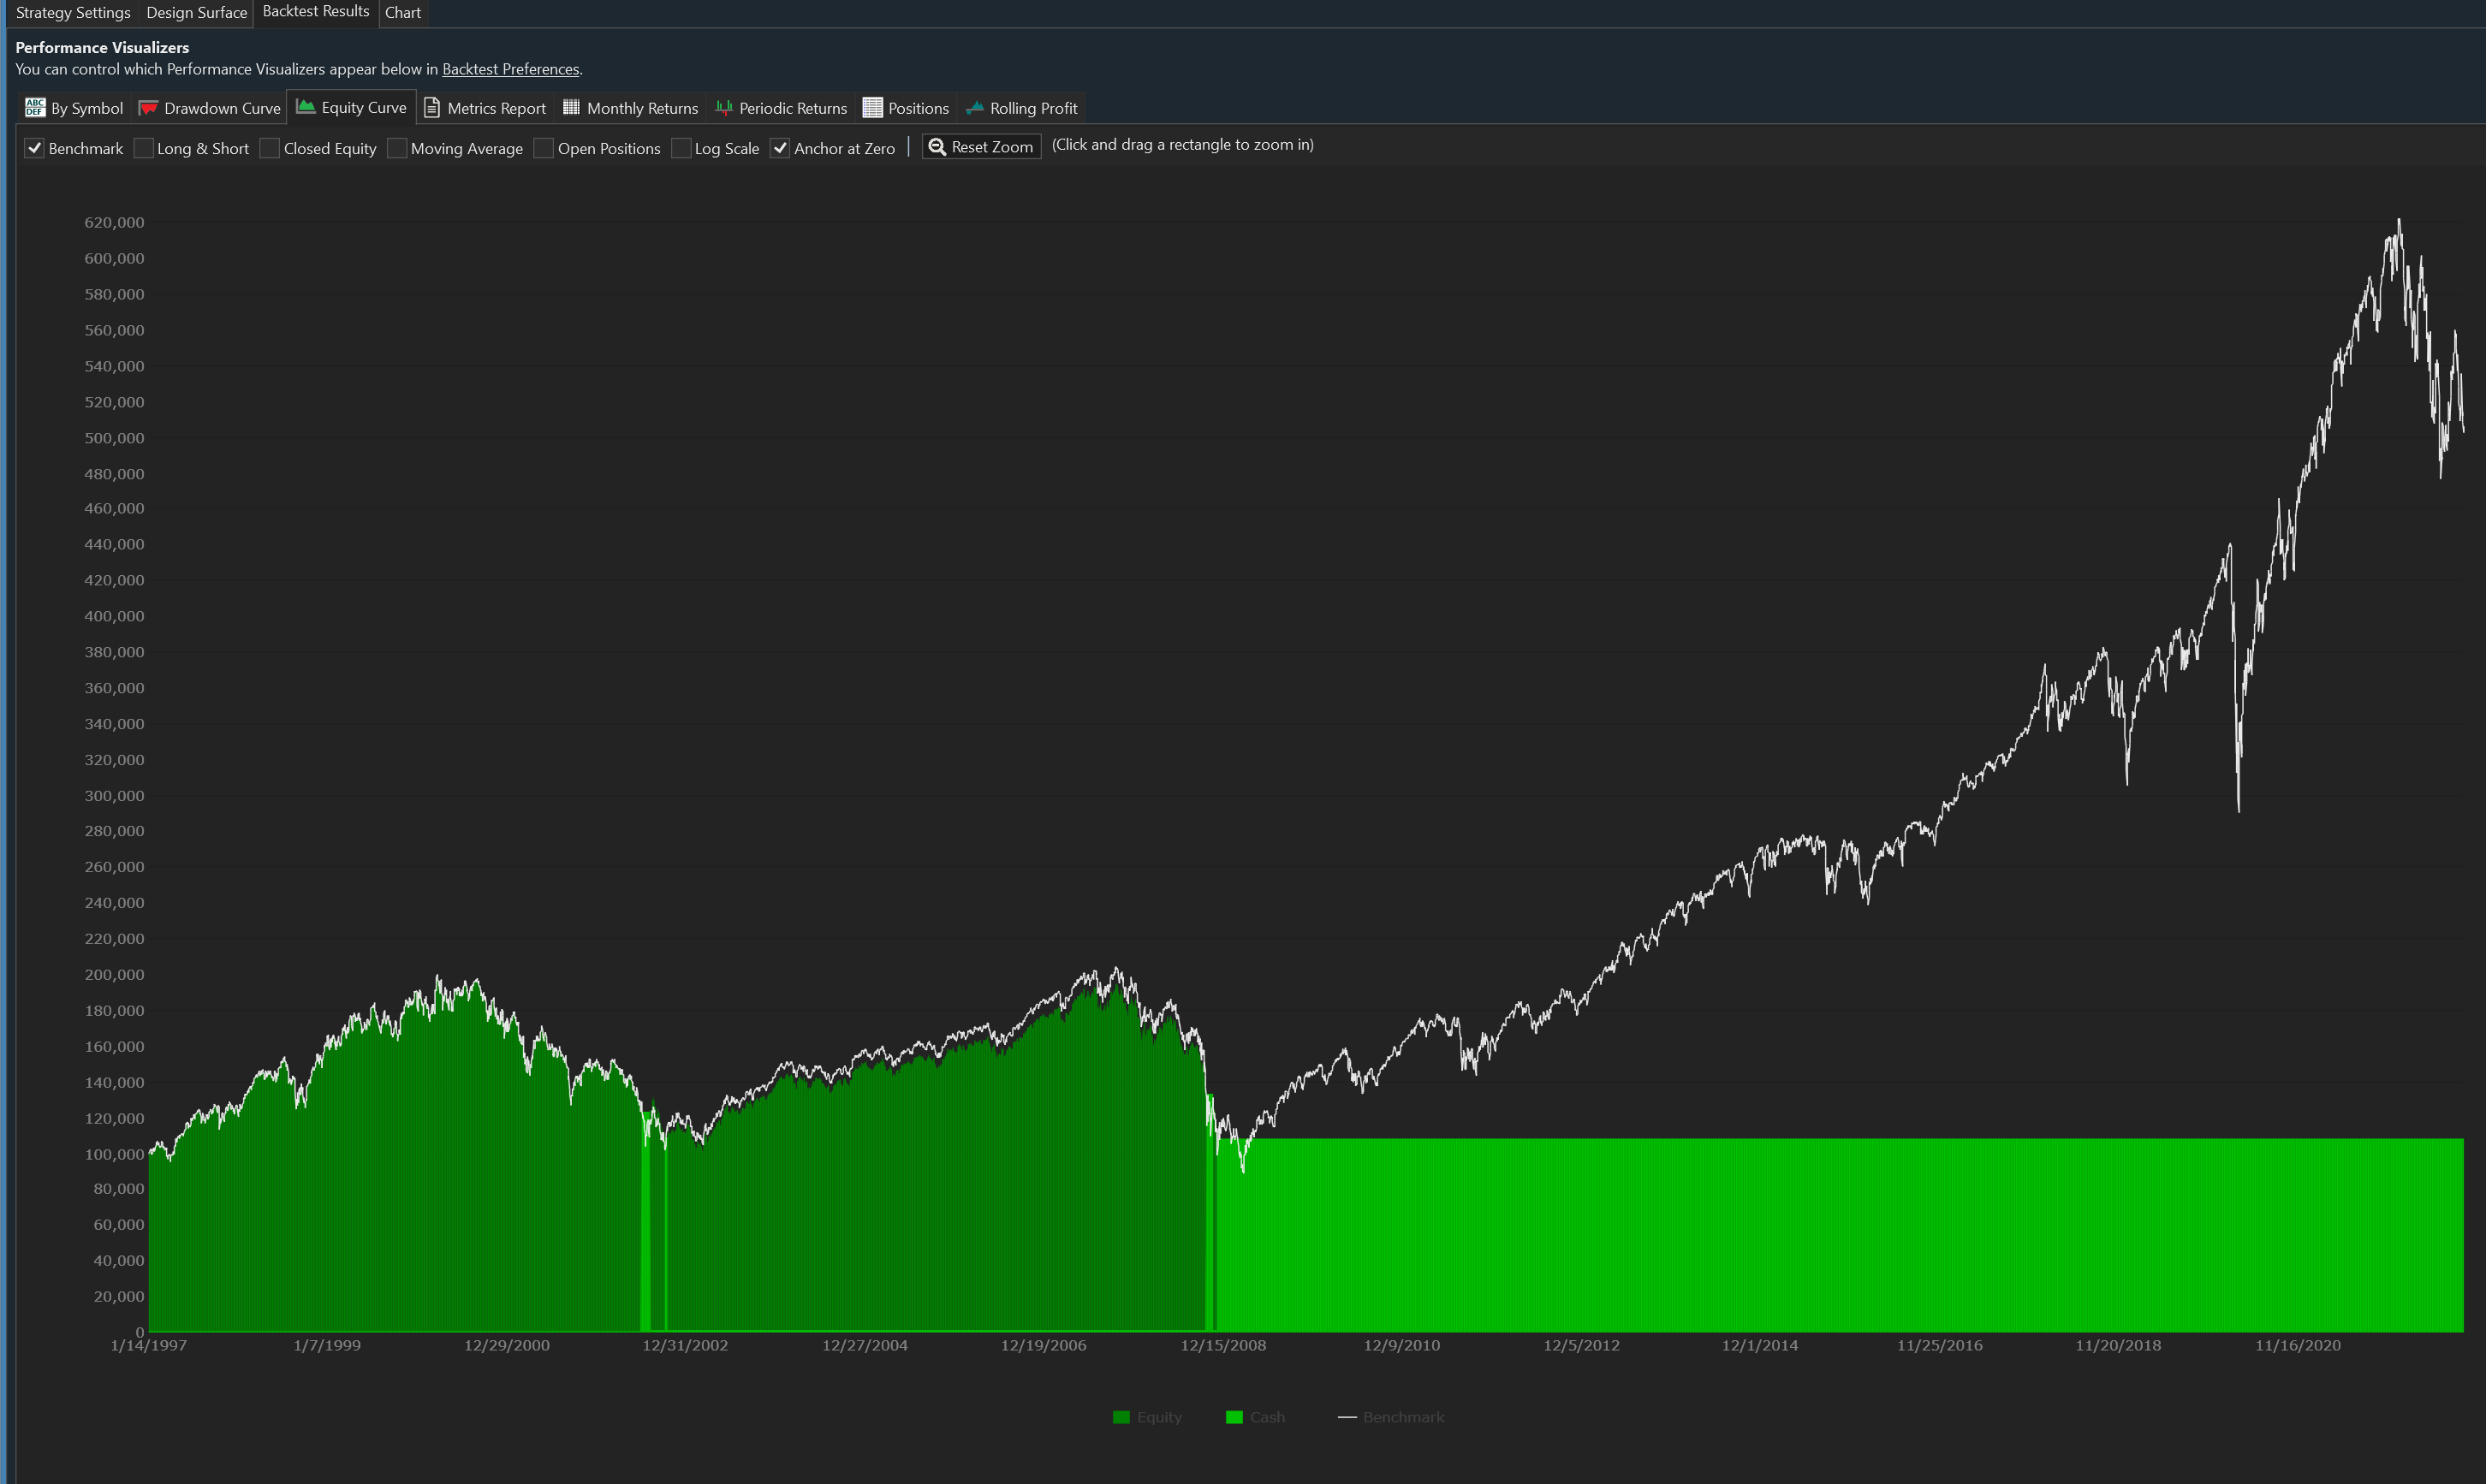The width and height of the screenshot is (2486, 1484).
Task: Click the Periodic Returns bar icon
Action: tap(724, 107)
